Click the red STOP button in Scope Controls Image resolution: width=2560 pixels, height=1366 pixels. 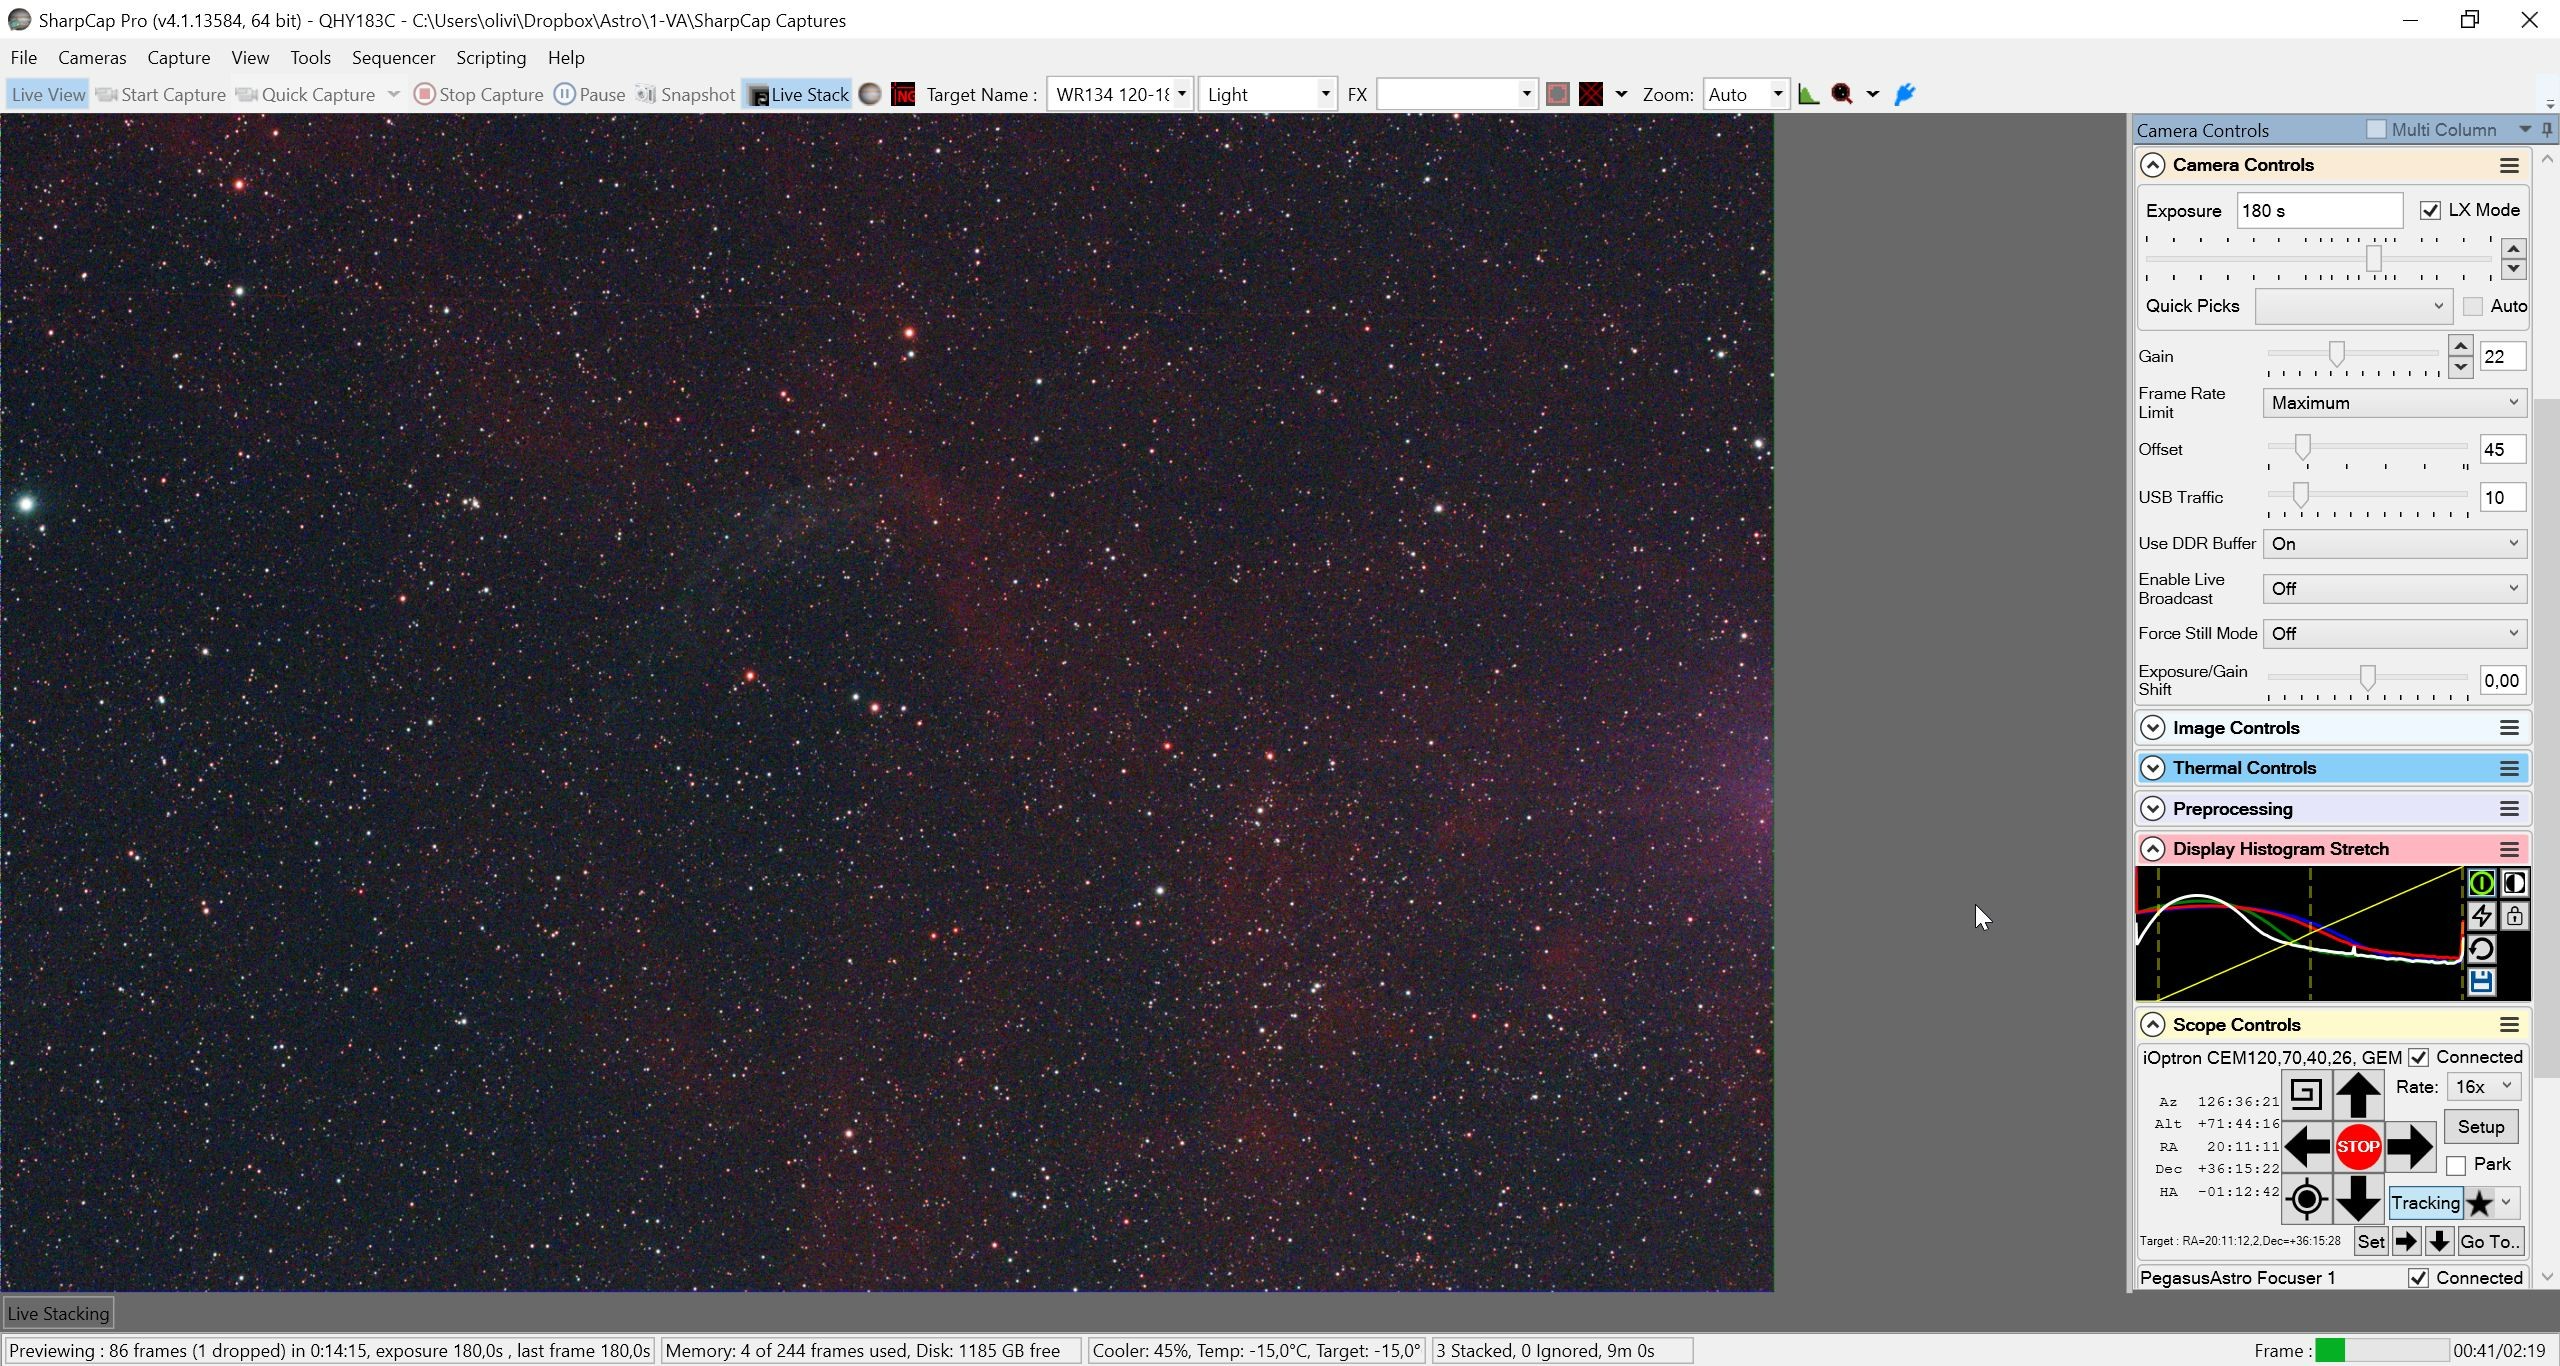[2357, 1147]
